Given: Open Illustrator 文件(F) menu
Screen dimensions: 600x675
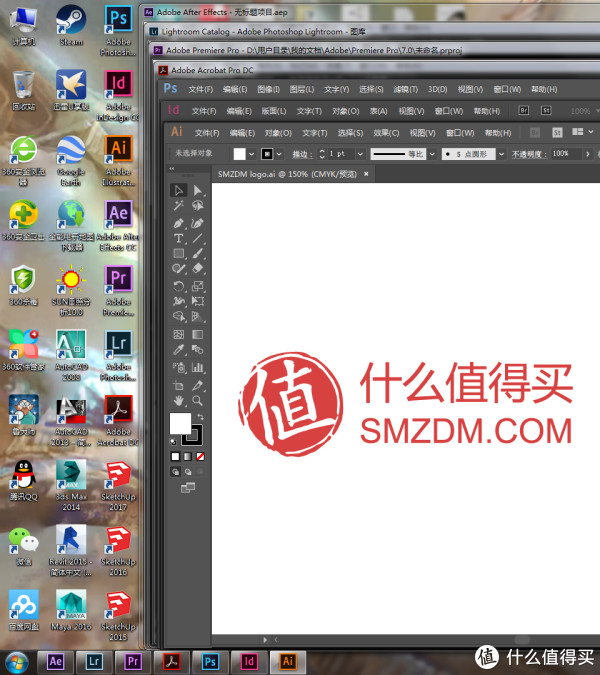Looking at the screenshot, I should (207, 133).
